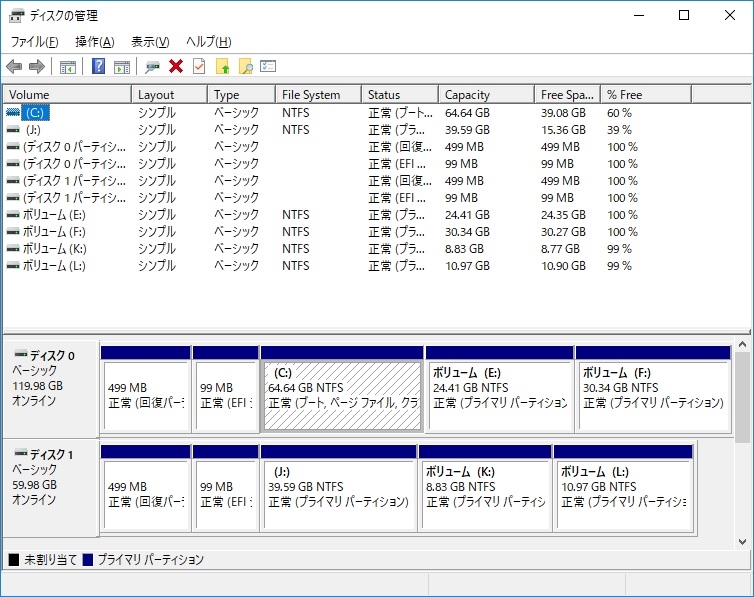Click the forward arrow toolbar icon
Image resolution: width=754 pixels, height=597 pixels.
[37, 67]
